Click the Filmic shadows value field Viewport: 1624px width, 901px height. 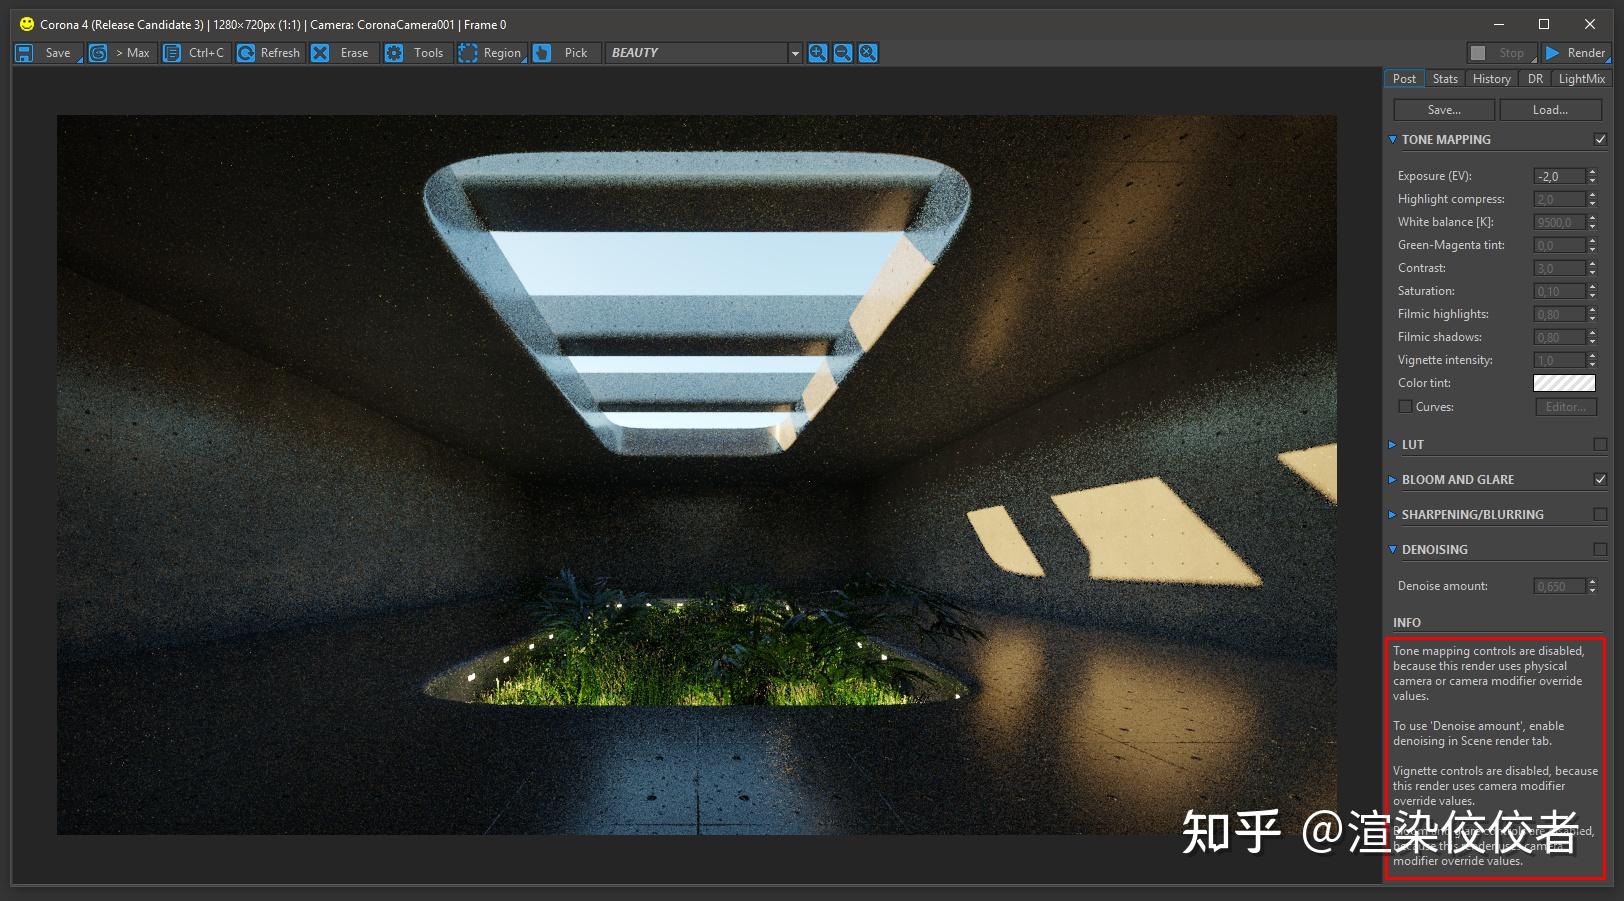1560,337
